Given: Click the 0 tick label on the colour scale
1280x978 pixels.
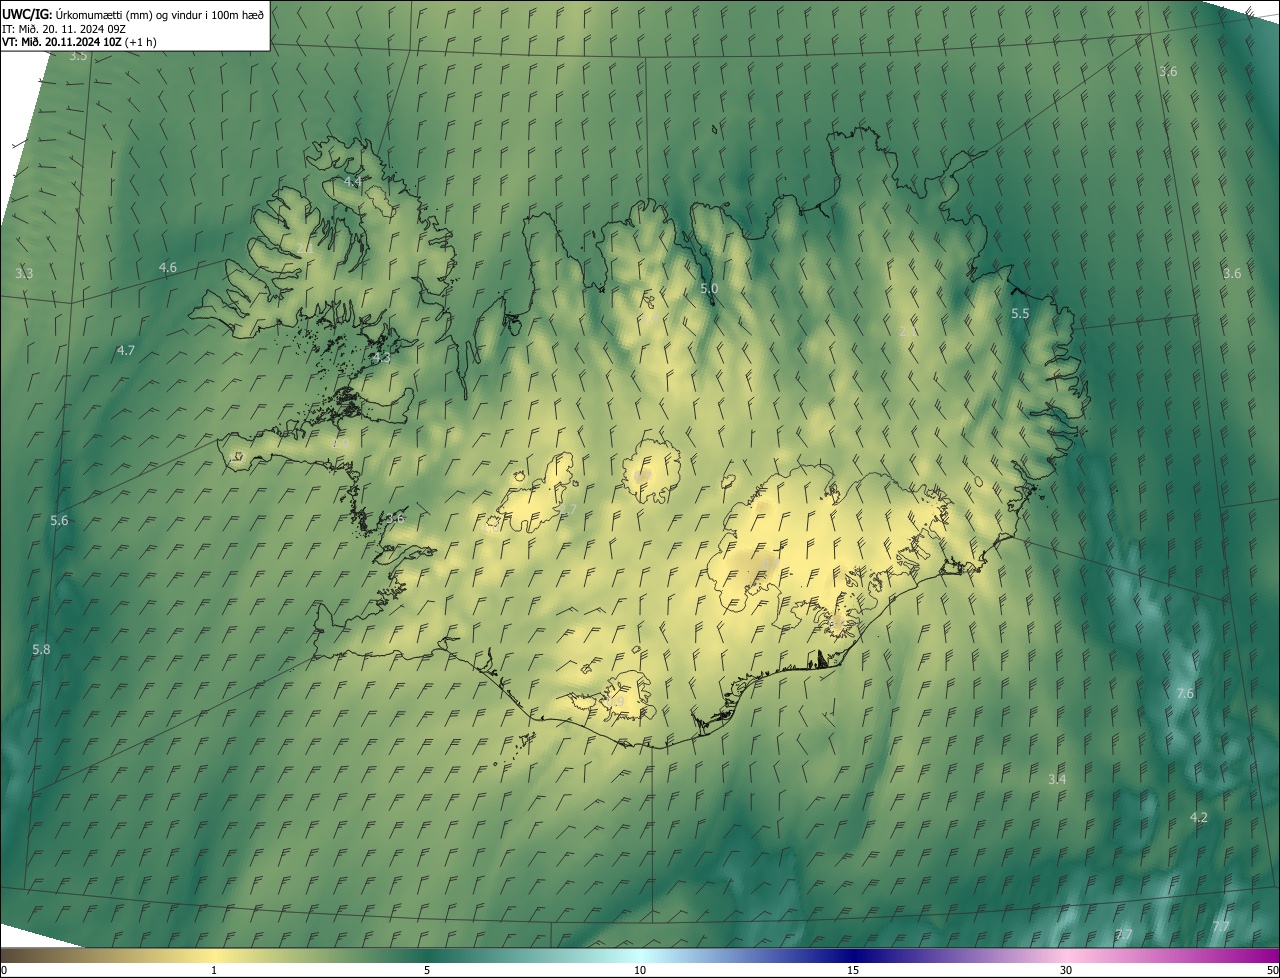Looking at the screenshot, I should [x=3, y=970].
